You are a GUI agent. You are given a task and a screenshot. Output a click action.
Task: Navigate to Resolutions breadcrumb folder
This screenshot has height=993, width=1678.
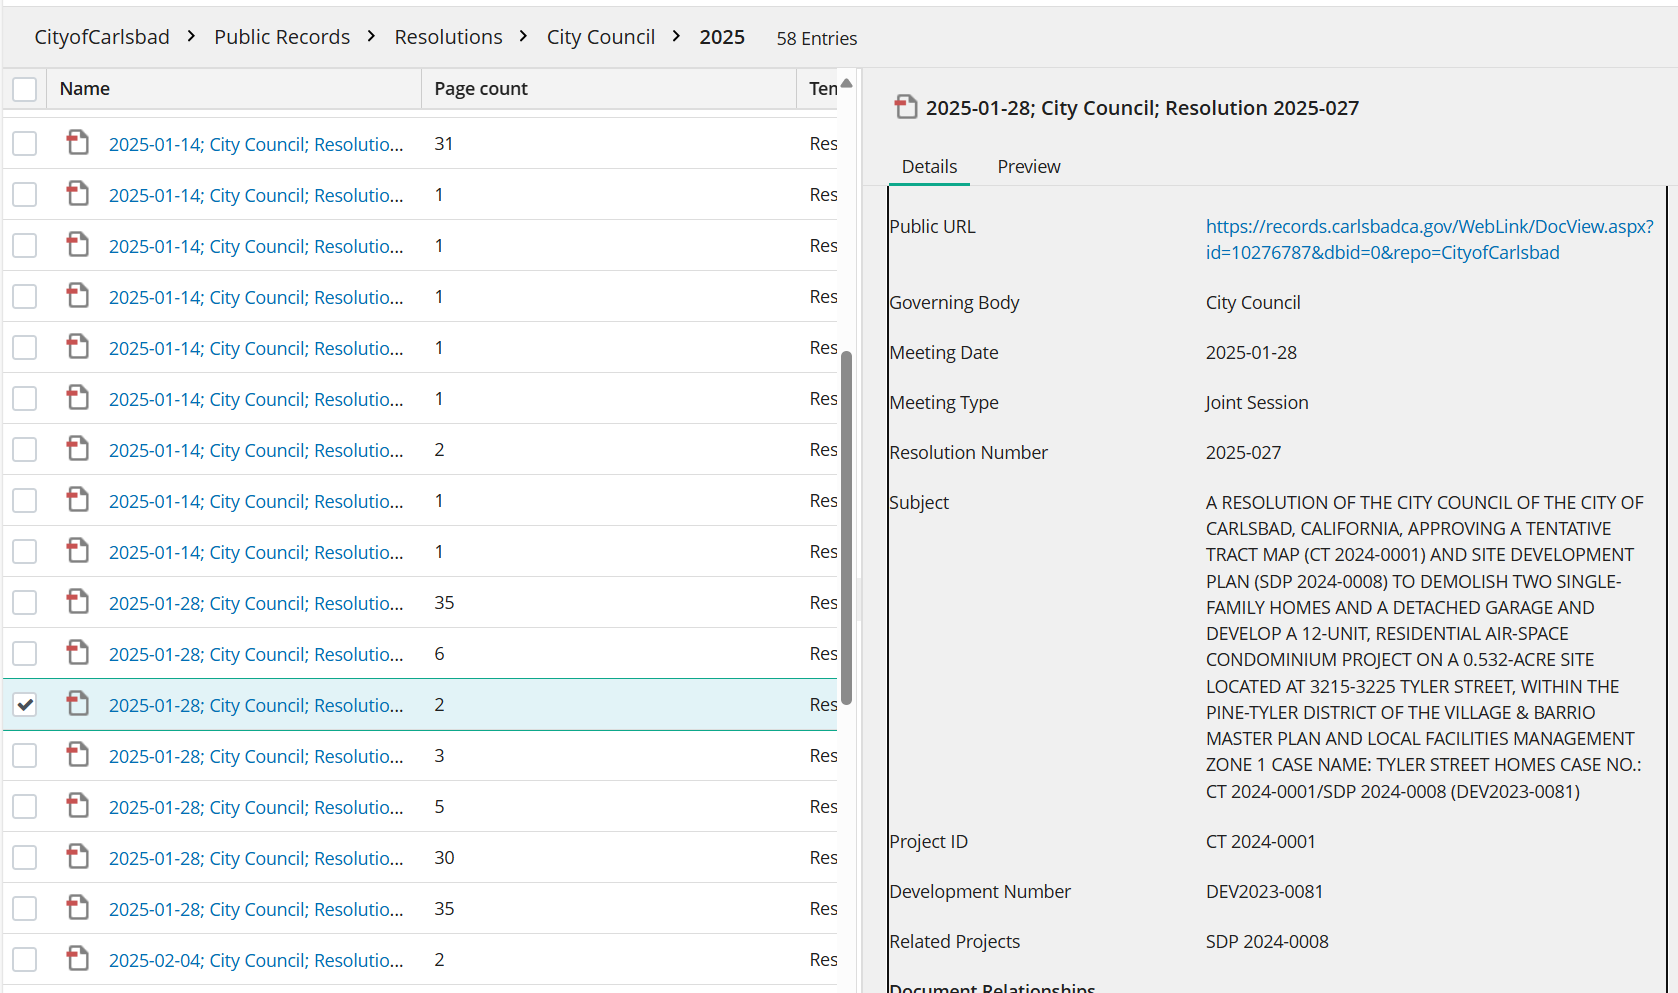pyautogui.click(x=448, y=37)
